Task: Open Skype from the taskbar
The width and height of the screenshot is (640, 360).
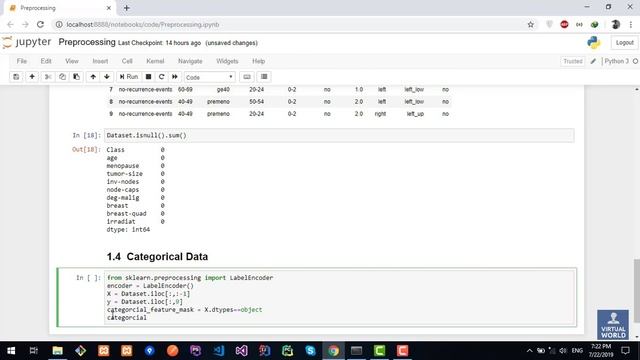Action: [x=310, y=351]
